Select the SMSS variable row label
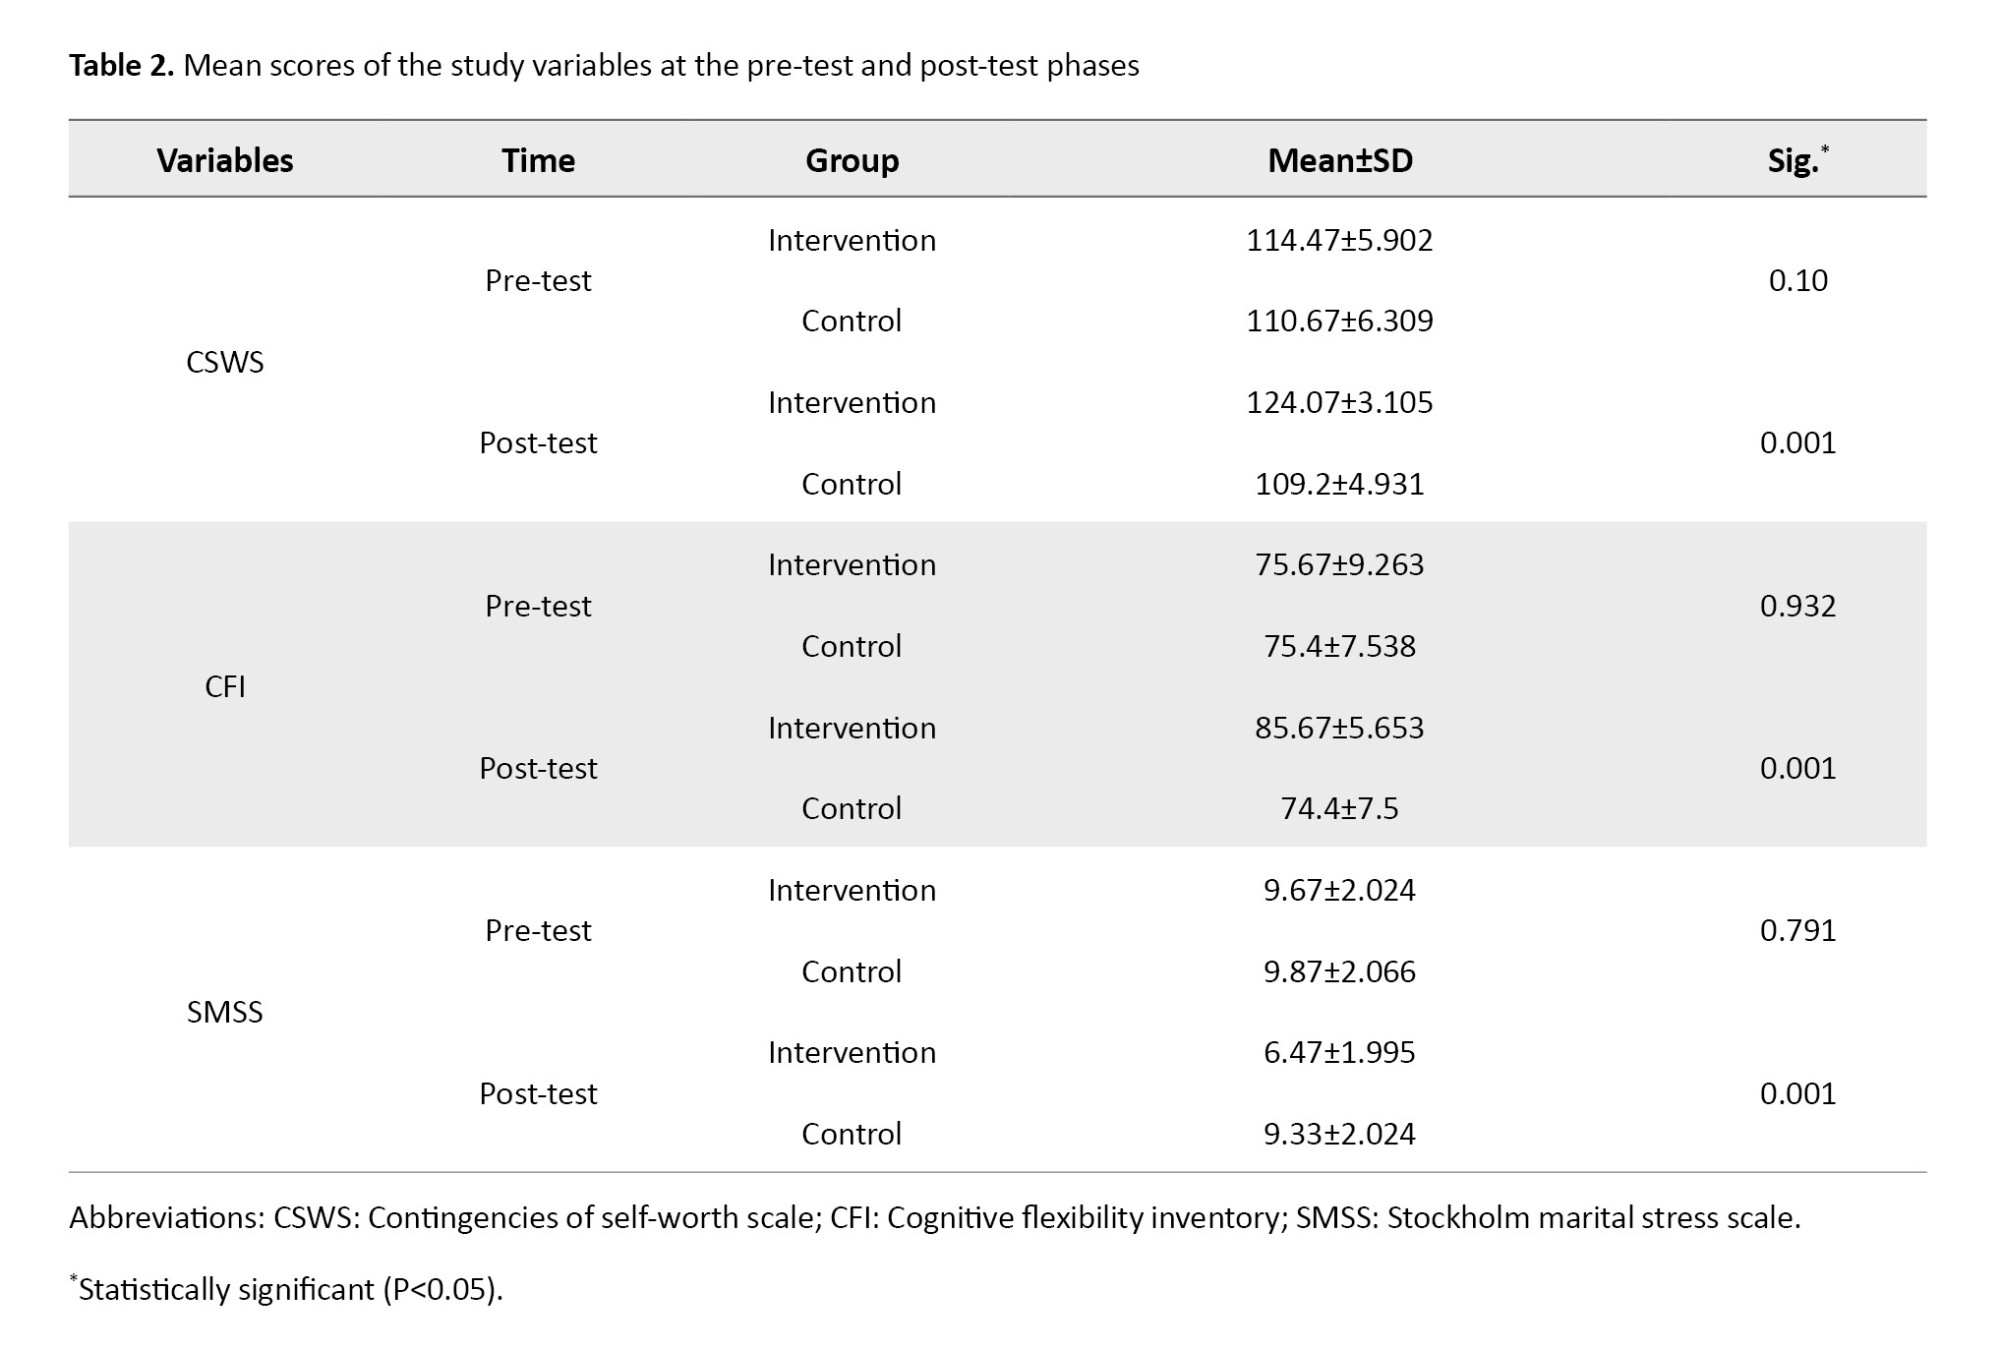Screen dimensions: 2000x1350 pos(225,1012)
